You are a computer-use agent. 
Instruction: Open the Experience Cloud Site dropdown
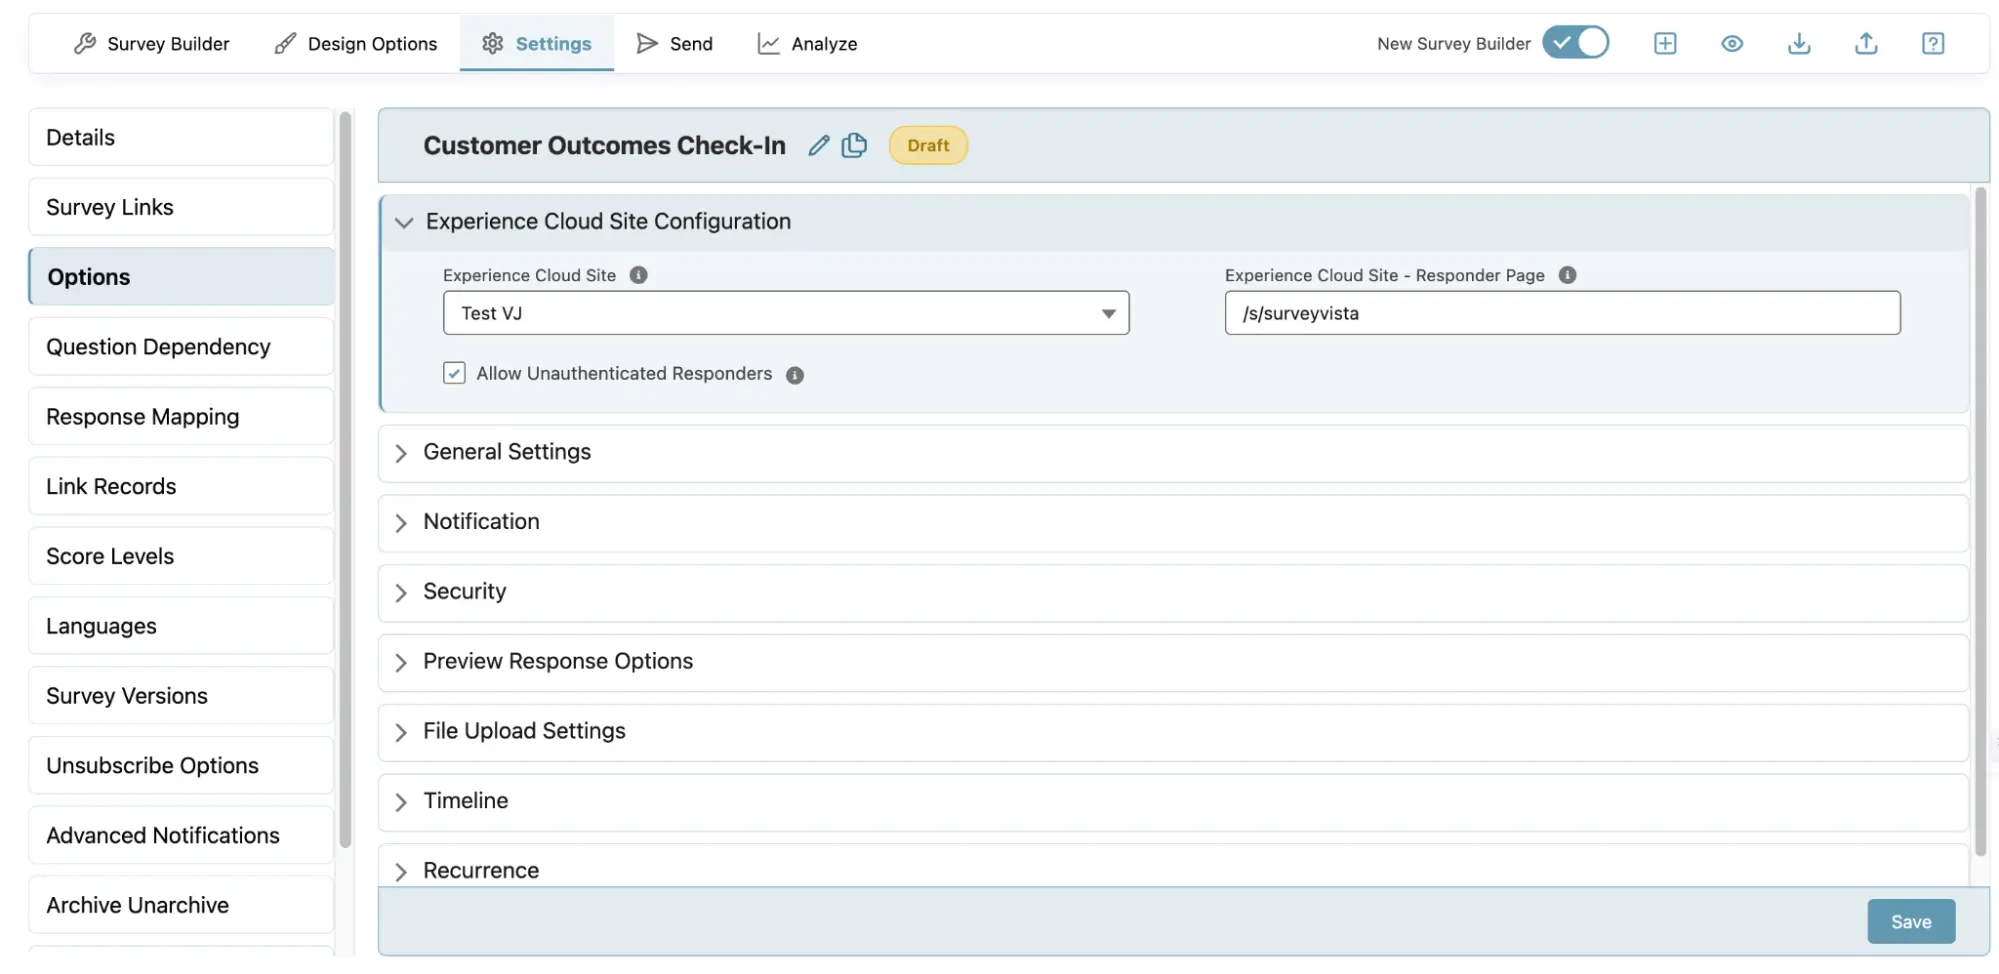point(785,313)
